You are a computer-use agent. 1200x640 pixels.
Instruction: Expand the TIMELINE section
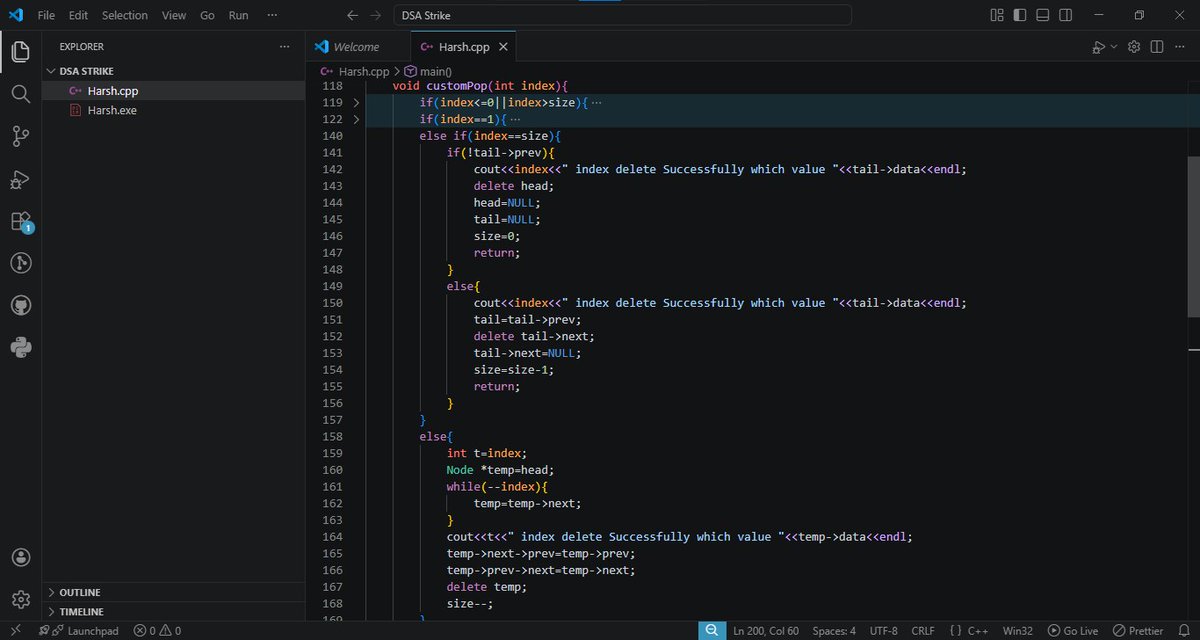(x=174, y=611)
